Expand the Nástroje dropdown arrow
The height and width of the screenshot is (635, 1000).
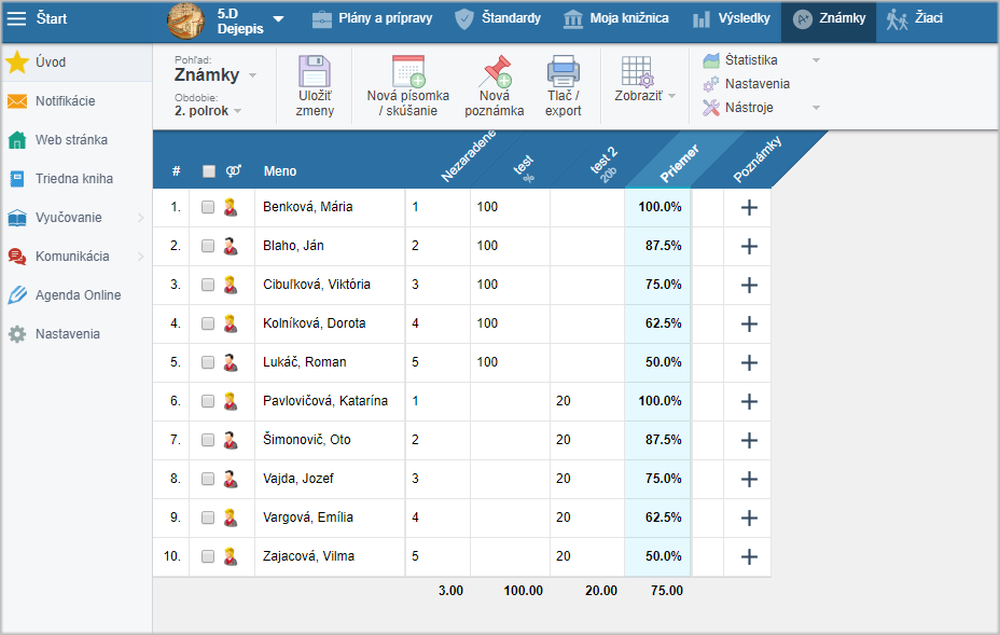pyautogui.click(x=816, y=108)
